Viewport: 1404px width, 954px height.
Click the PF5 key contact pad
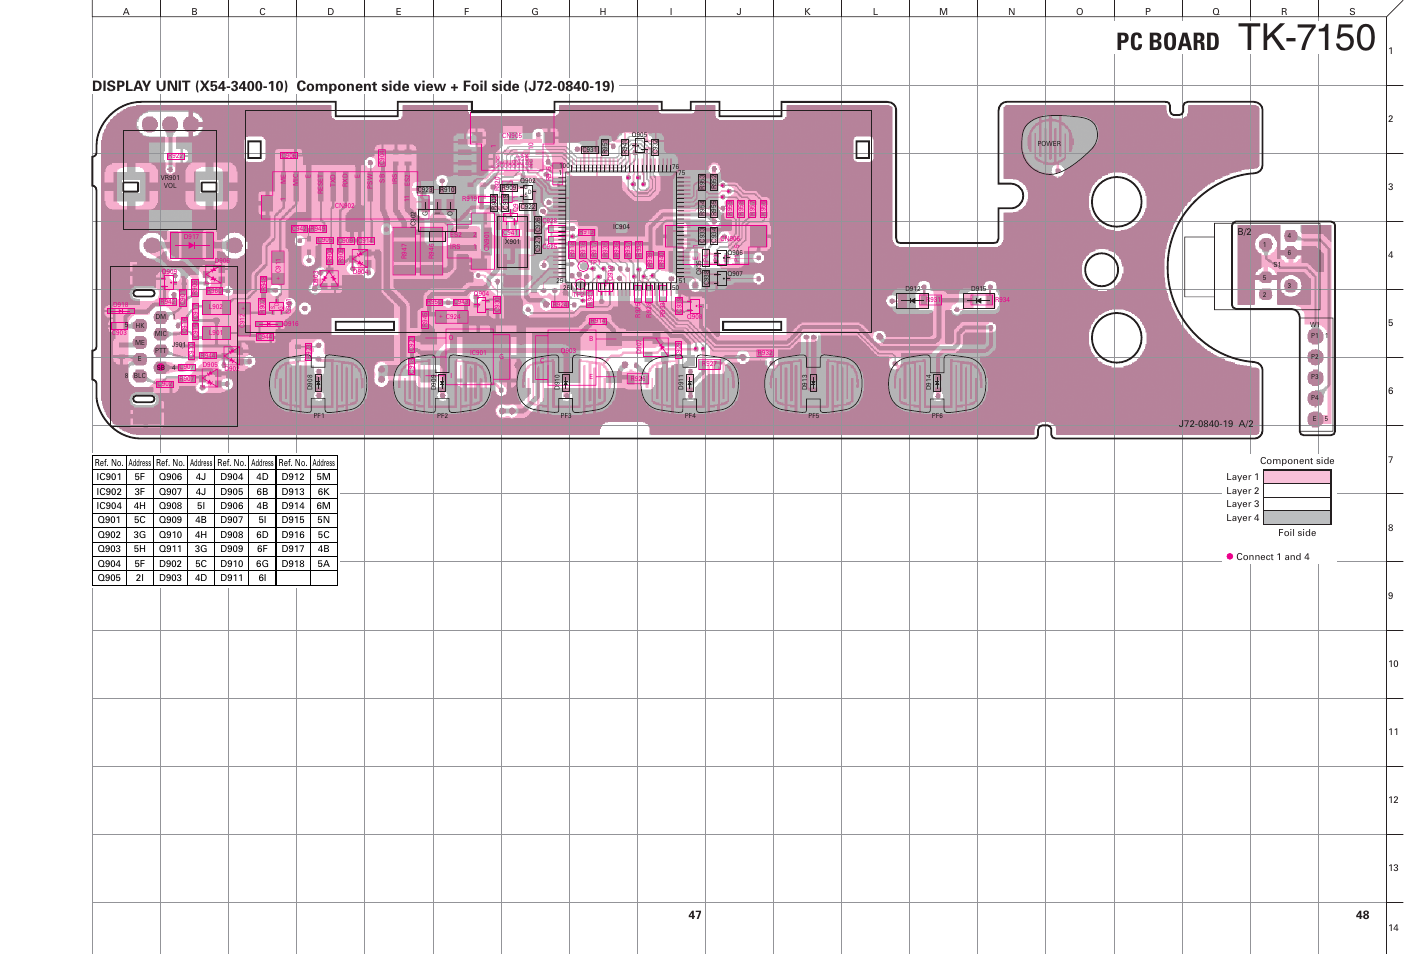coord(813,383)
